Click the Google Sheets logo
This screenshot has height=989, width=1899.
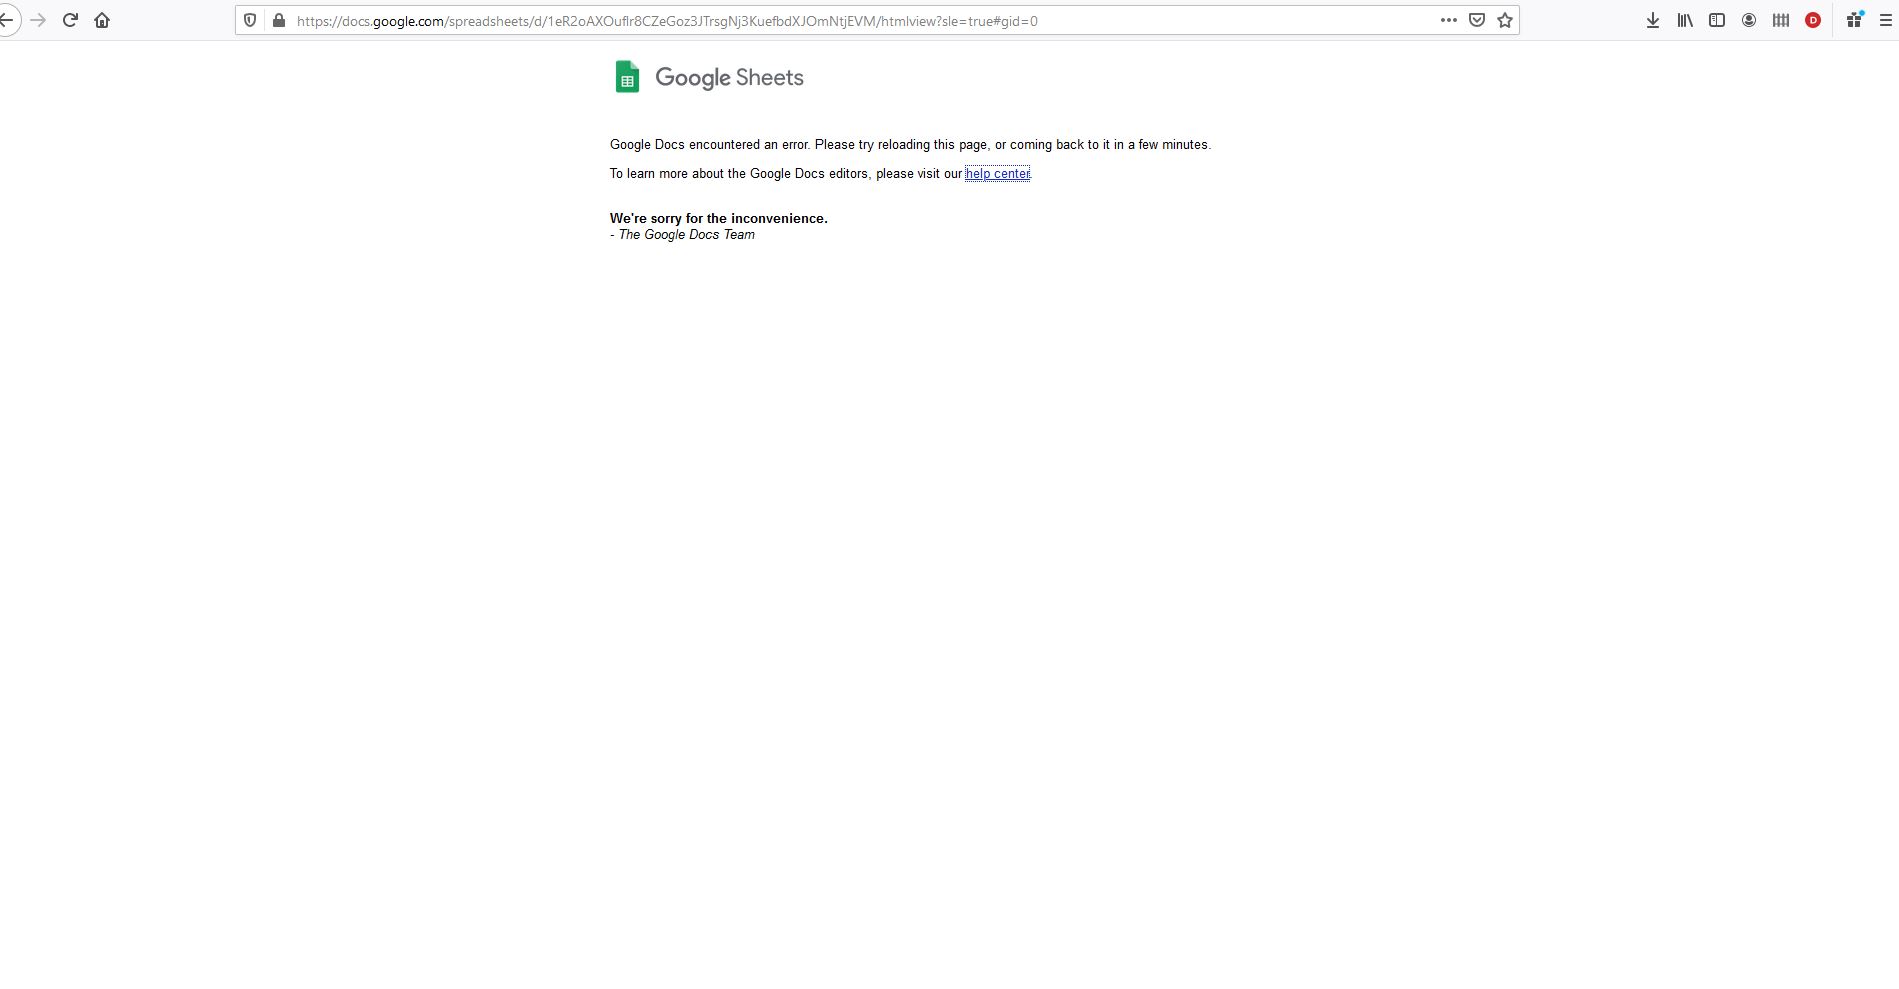point(627,76)
